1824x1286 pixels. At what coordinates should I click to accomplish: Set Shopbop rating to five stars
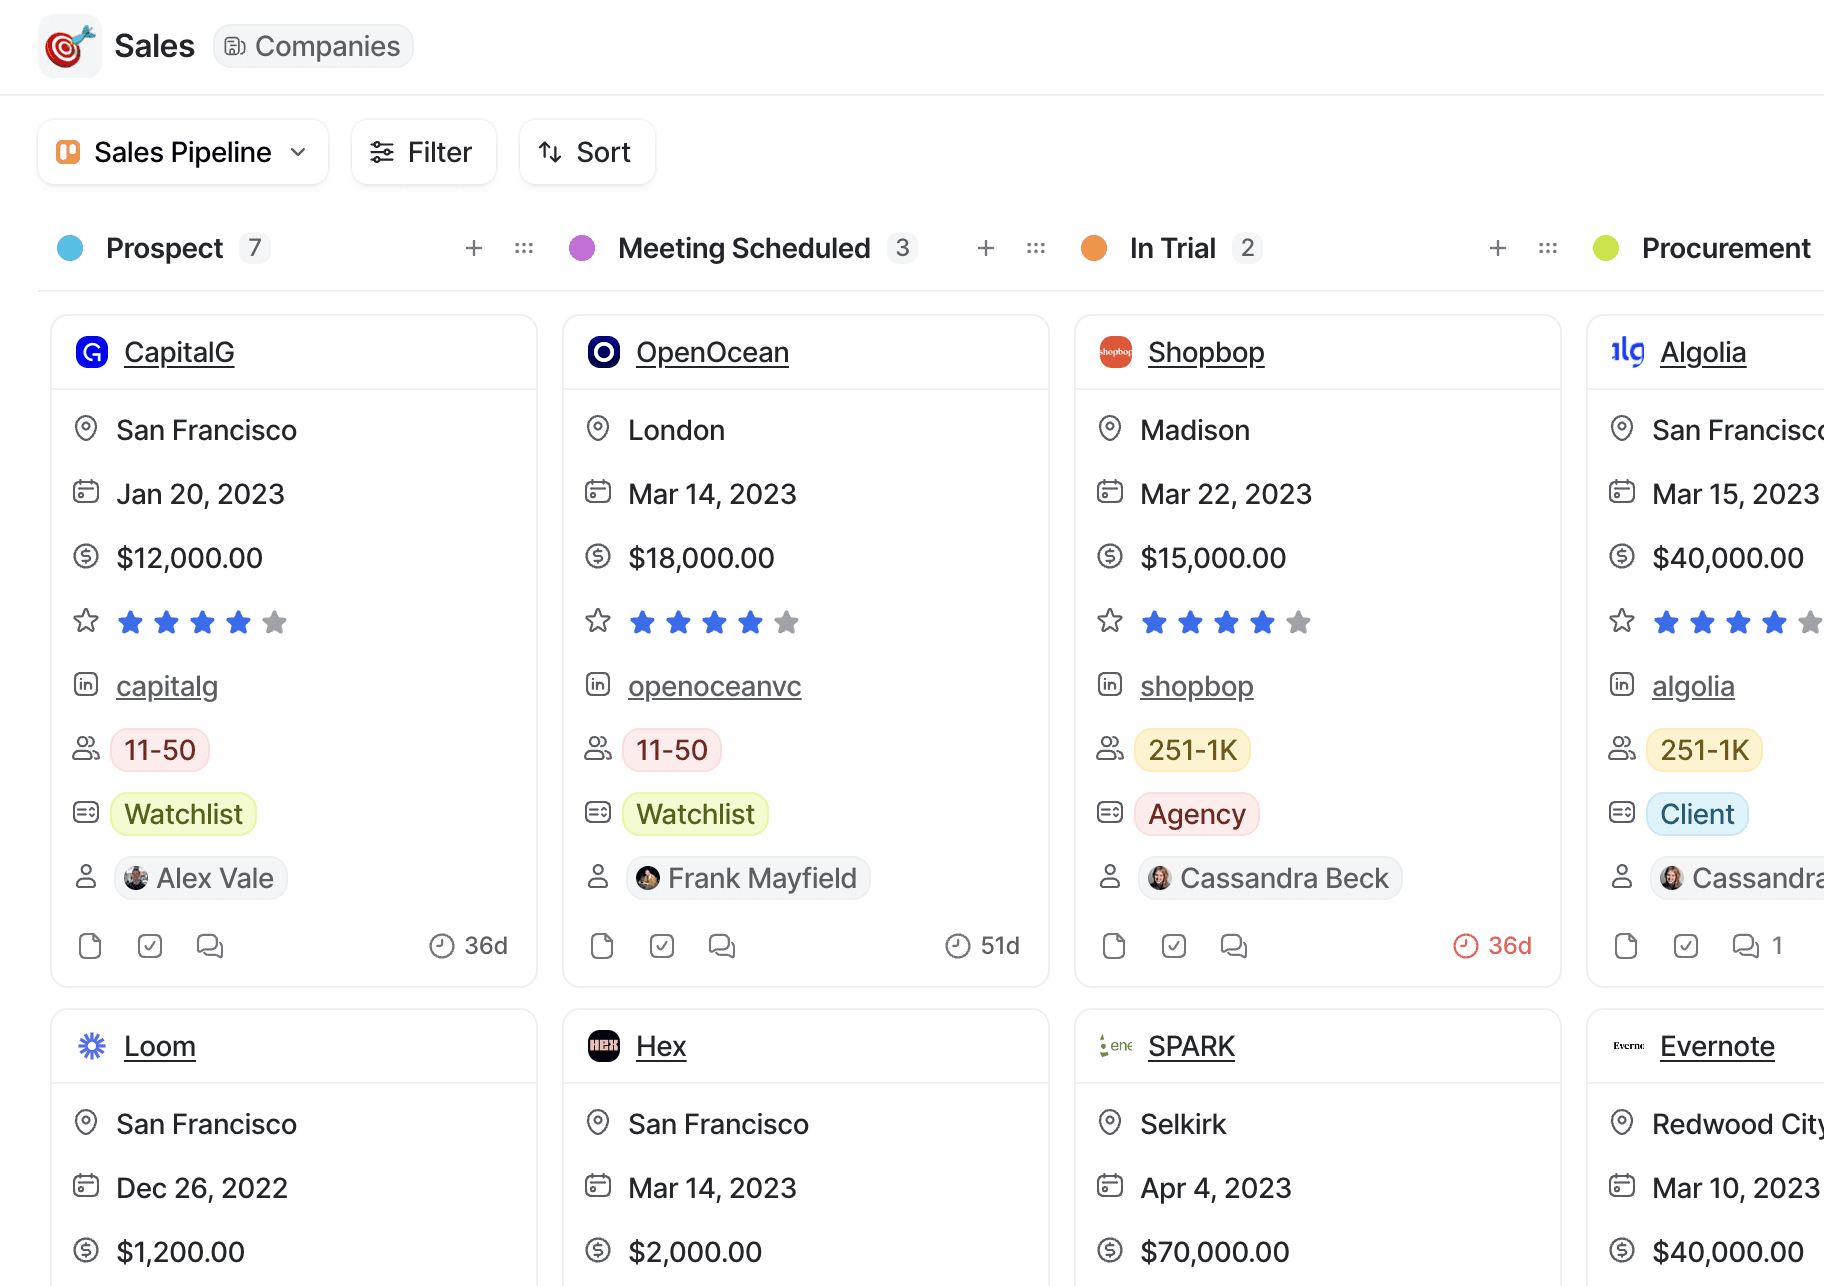point(1298,623)
